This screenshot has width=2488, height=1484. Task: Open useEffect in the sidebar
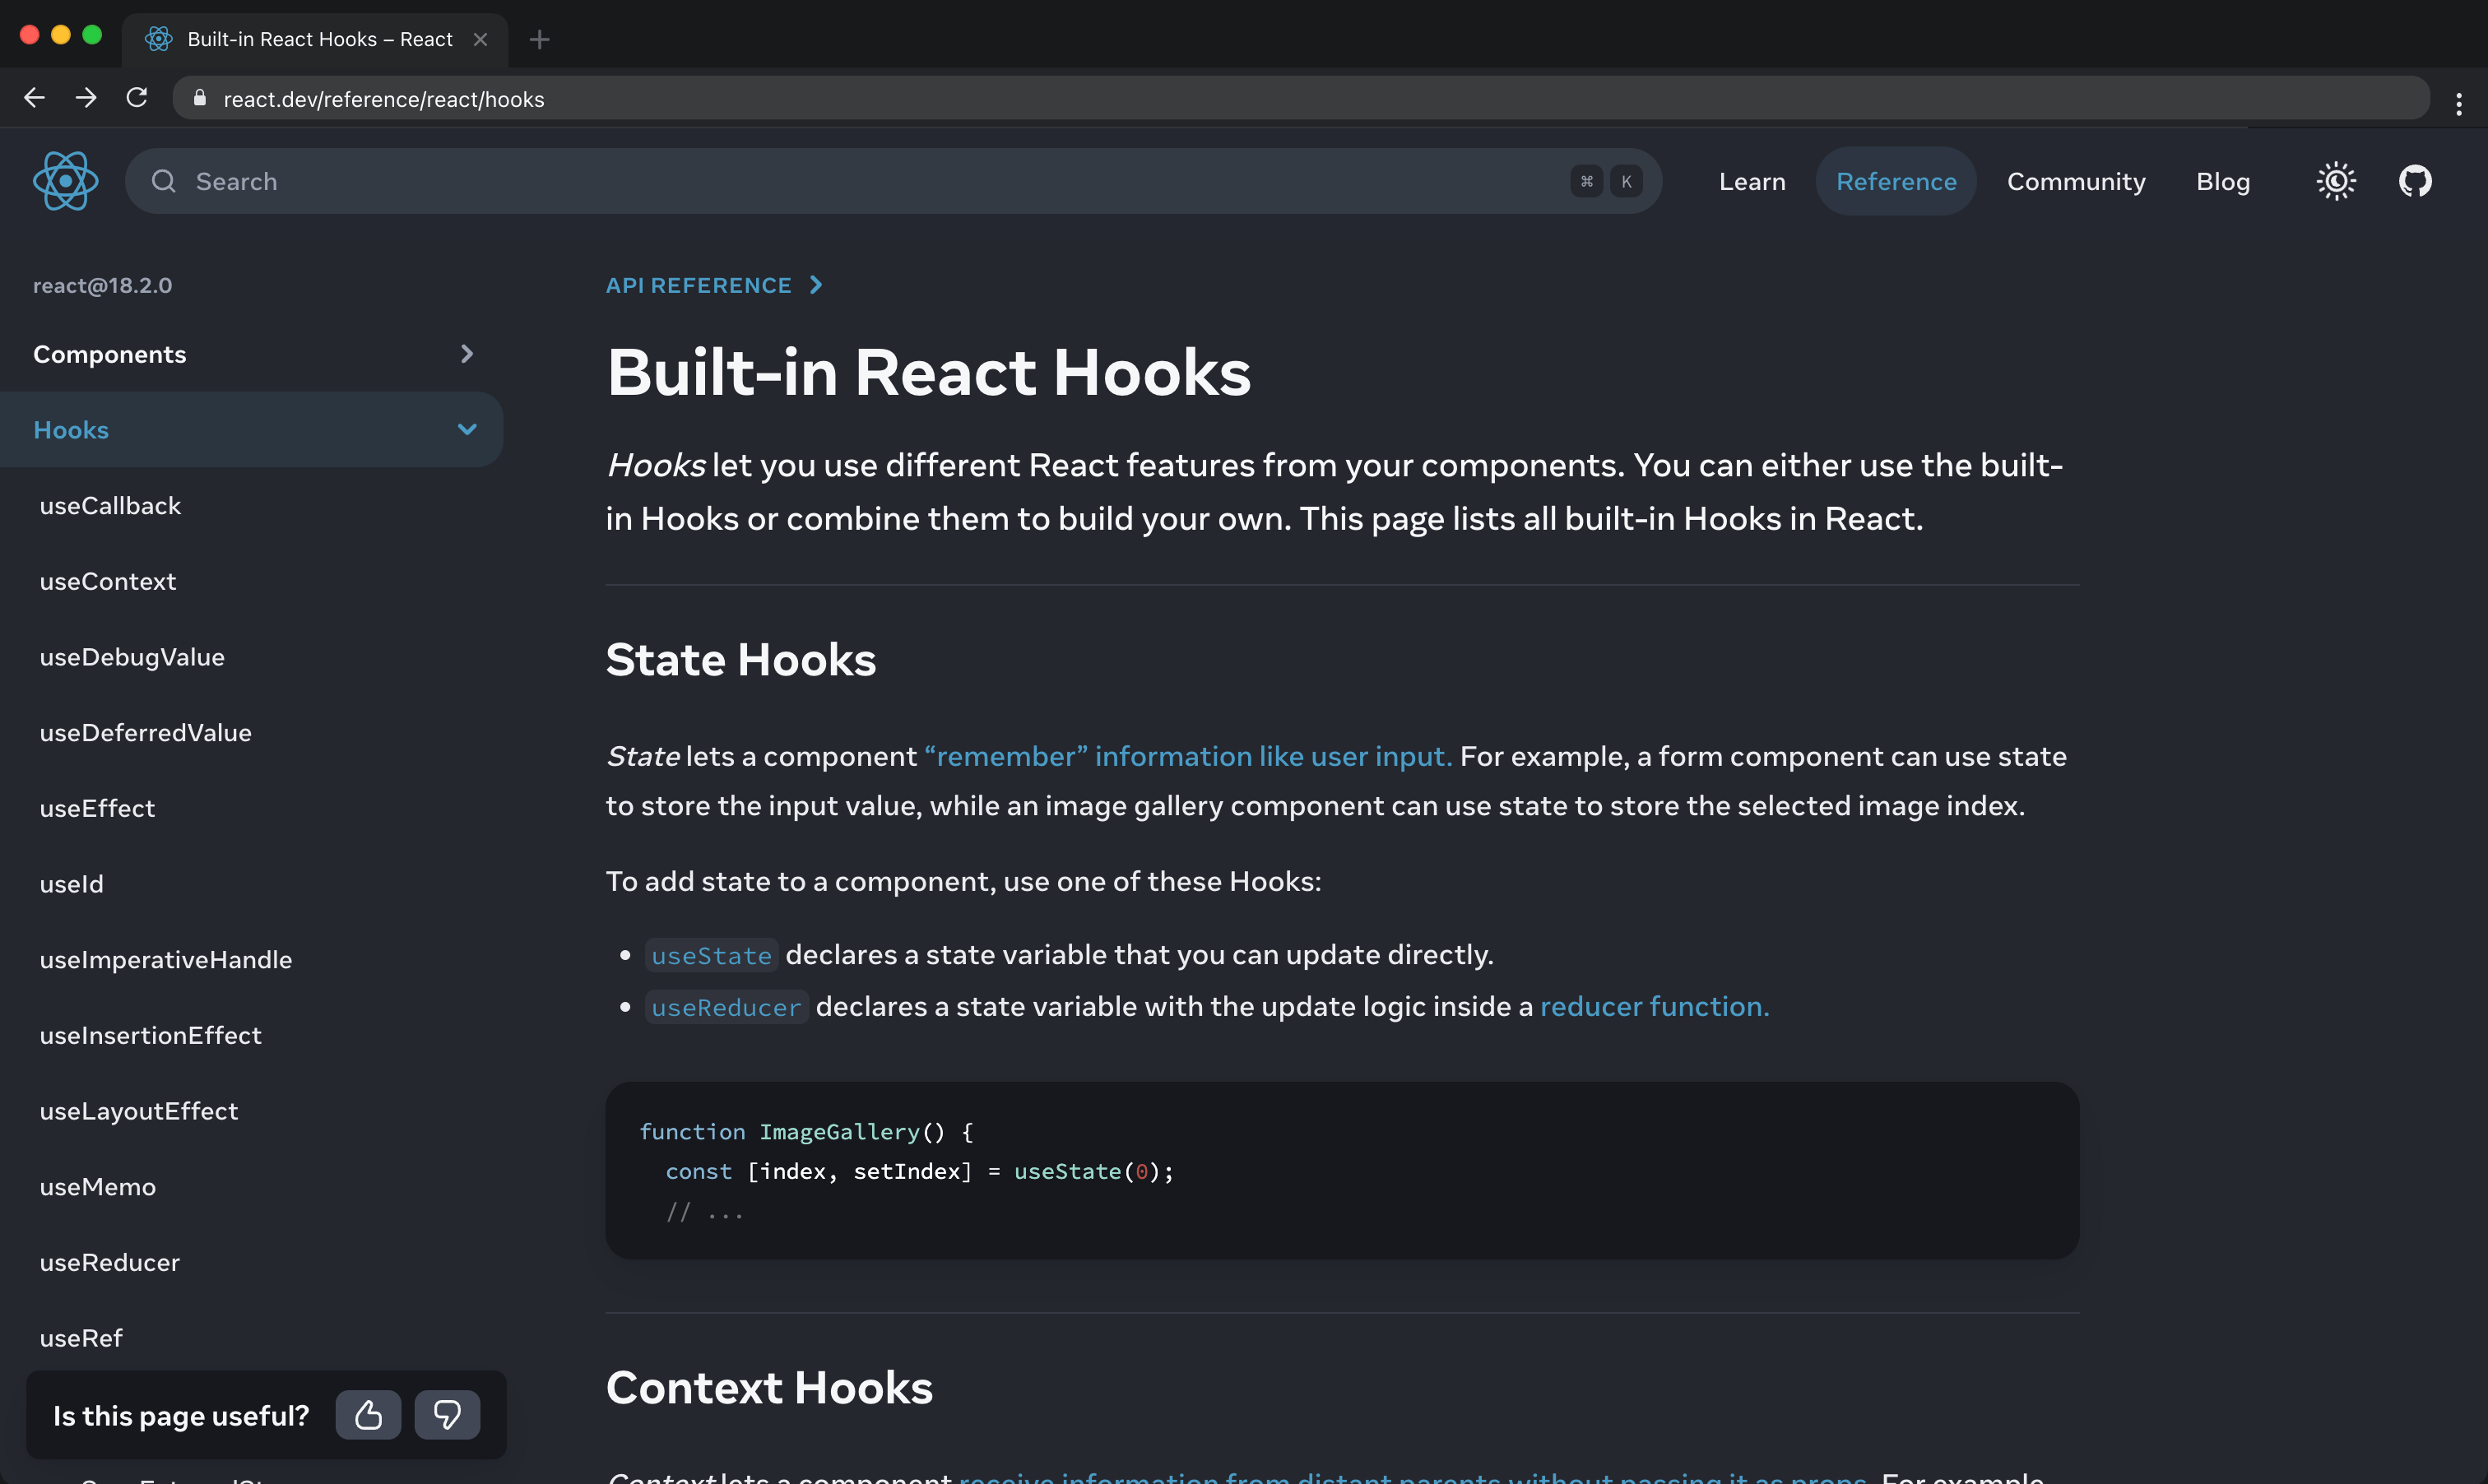pyautogui.click(x=97, y=808)
